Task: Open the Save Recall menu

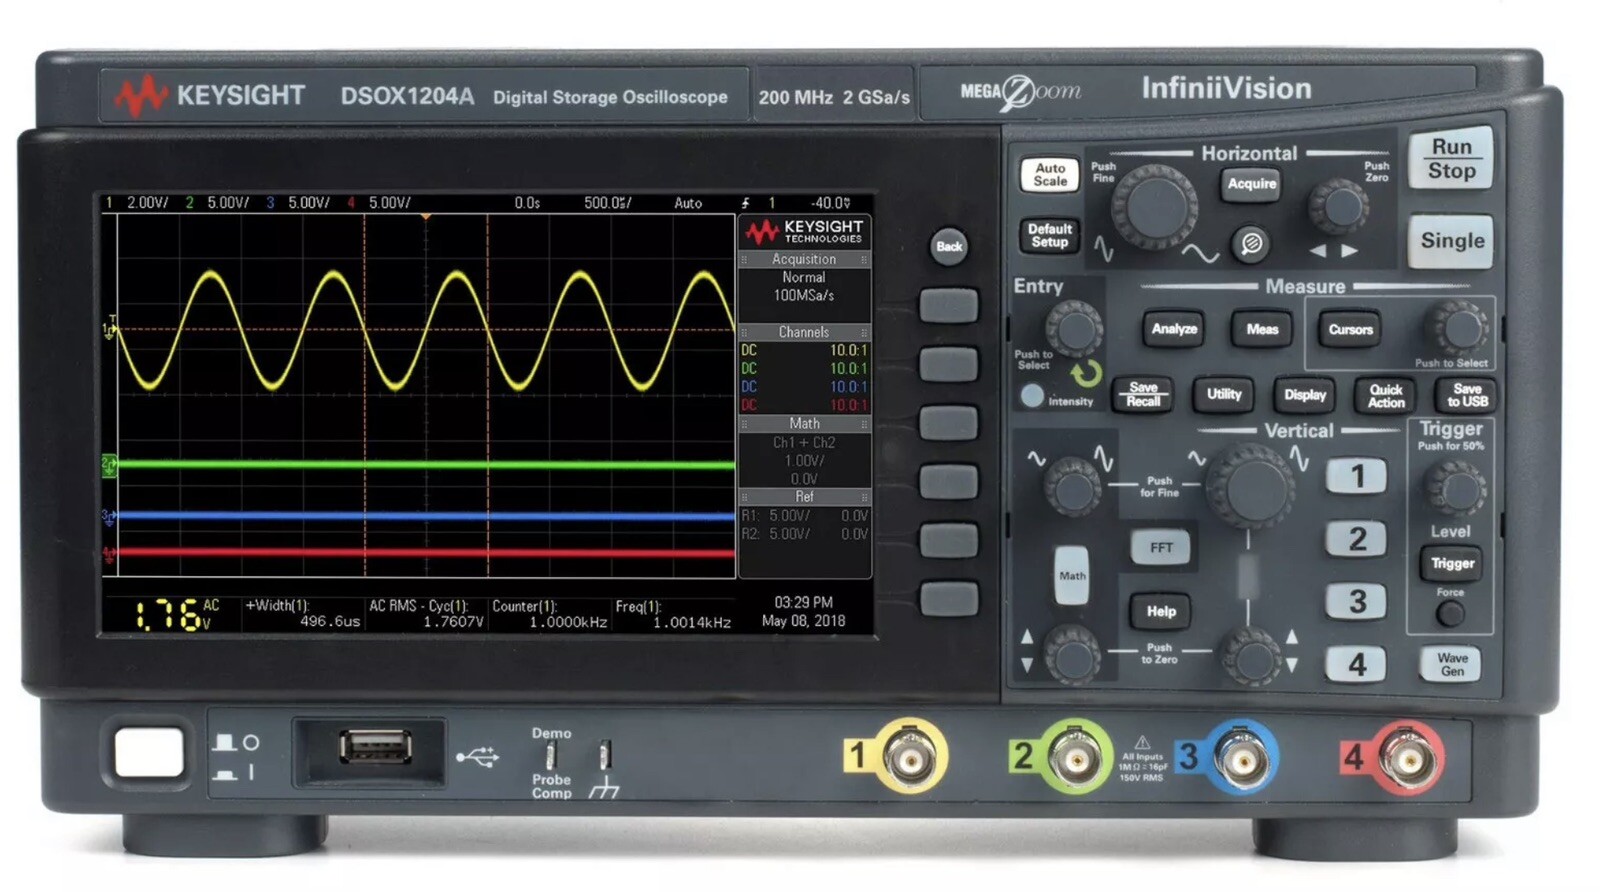Action: [x=1143, y=395]
